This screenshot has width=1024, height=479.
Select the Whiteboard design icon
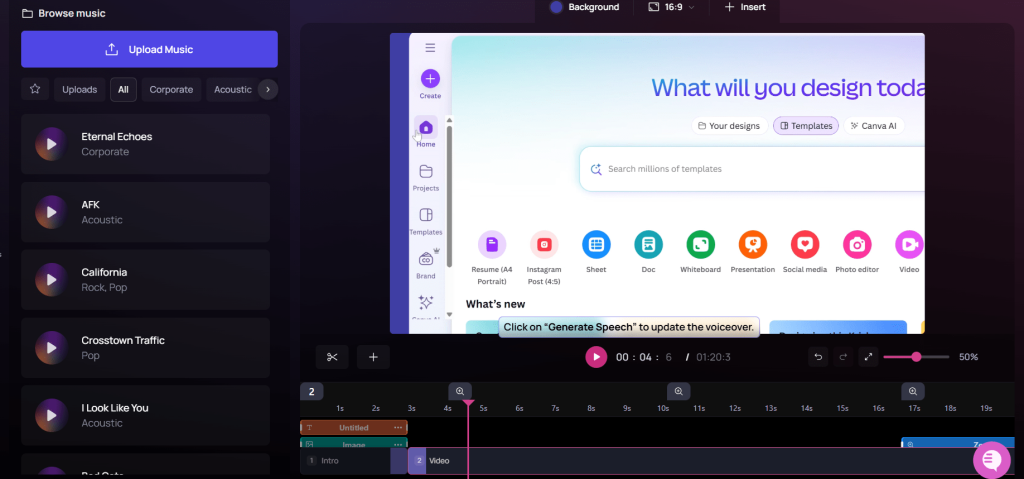[700, 245]
